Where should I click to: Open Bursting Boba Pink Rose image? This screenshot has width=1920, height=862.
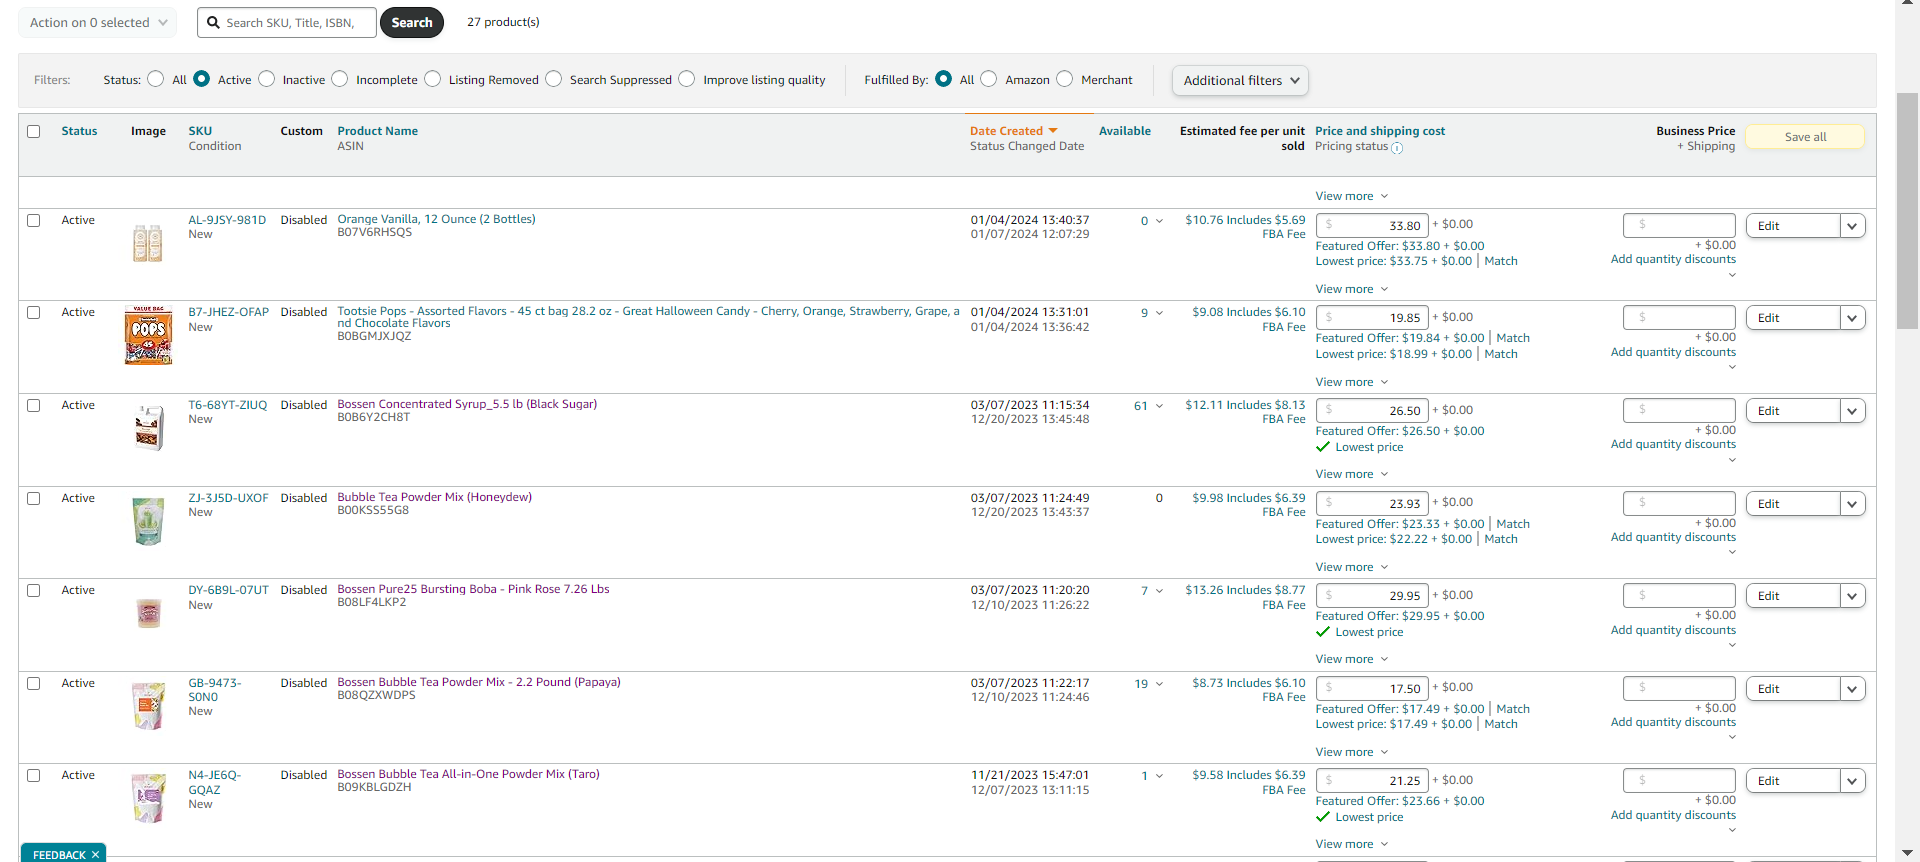[x=148, y=612]
